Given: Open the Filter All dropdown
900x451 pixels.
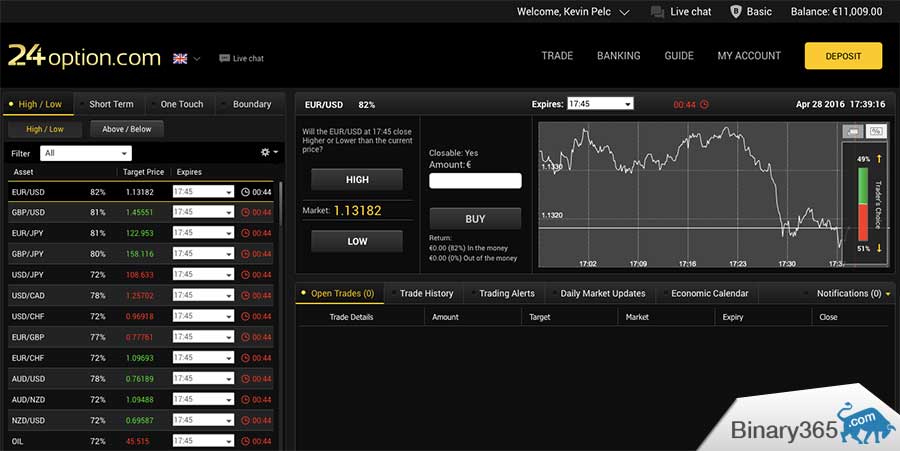Looking at the screenshot, I should 85,153.
